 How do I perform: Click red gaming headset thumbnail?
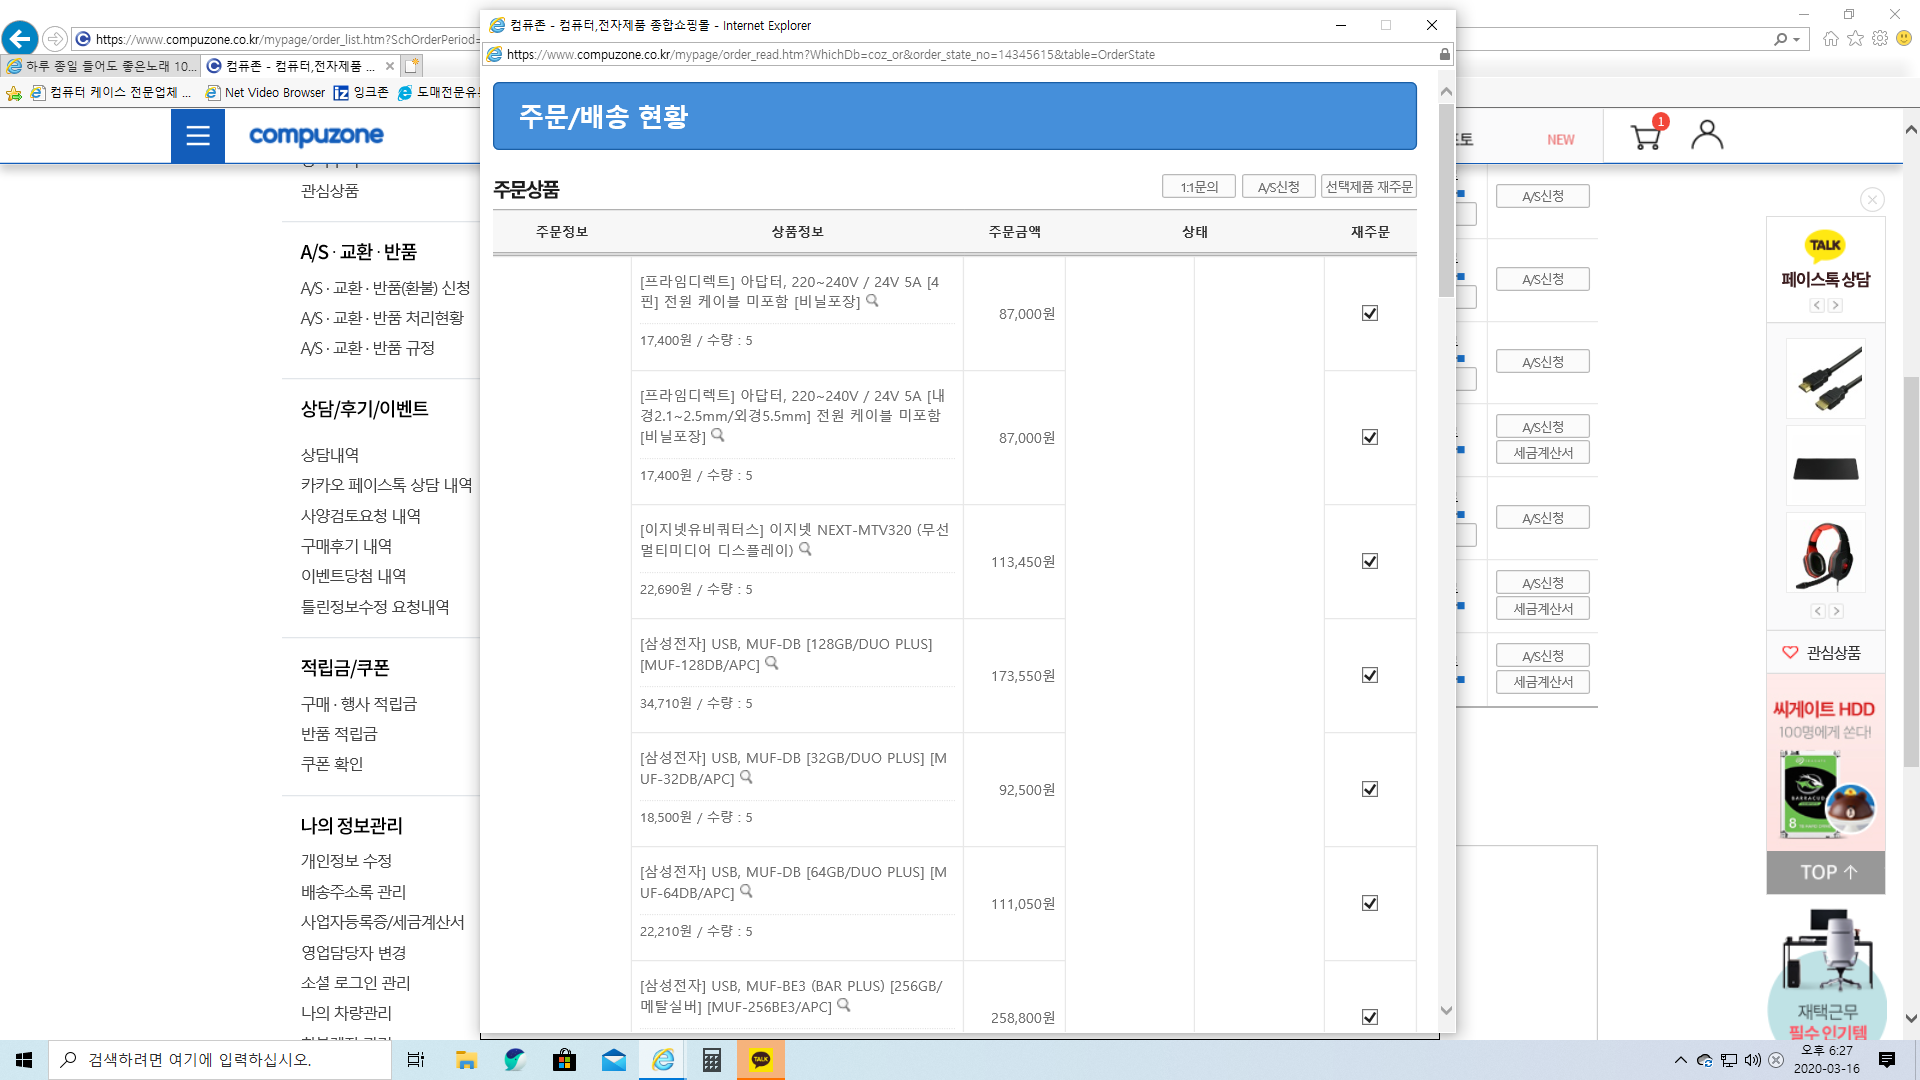(x=1826, y=553)
